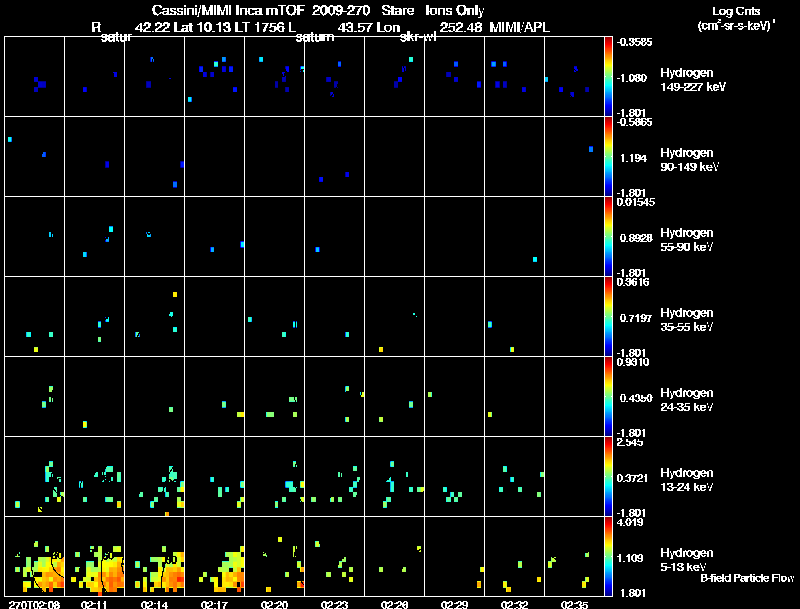800x609 pixels.
Task: Open the 35-55 keV image panel at 02:14
Action: click(x=155, y=316)
